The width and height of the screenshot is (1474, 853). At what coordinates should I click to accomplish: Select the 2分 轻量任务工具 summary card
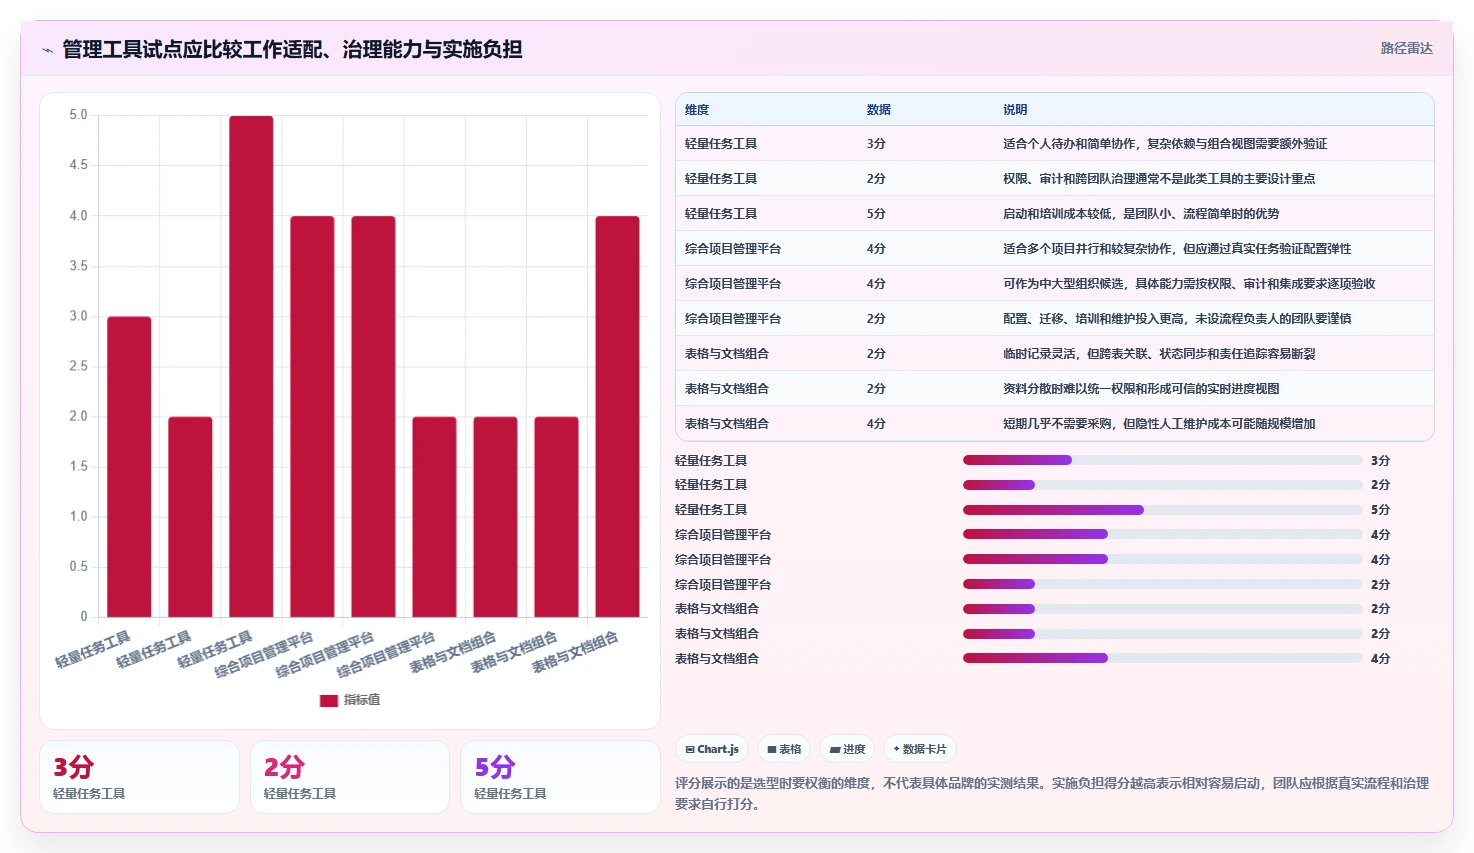coord(350,777)
